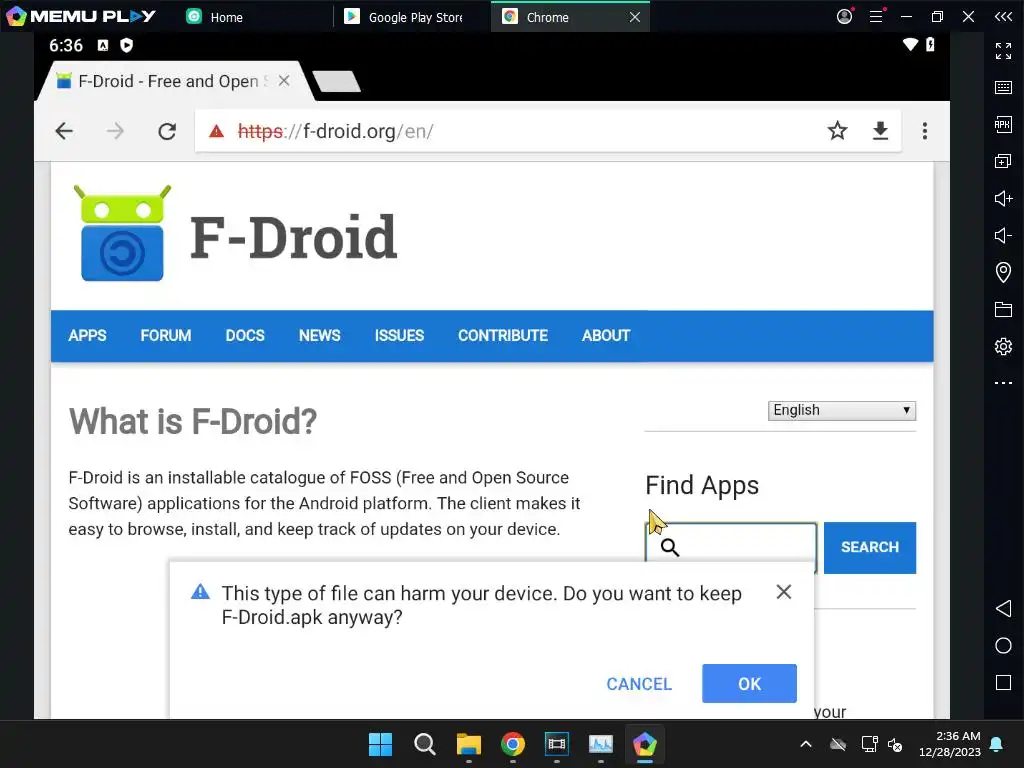Click the forward navigation arrow
Screen dimensions: 1024x768
[115, 131]
